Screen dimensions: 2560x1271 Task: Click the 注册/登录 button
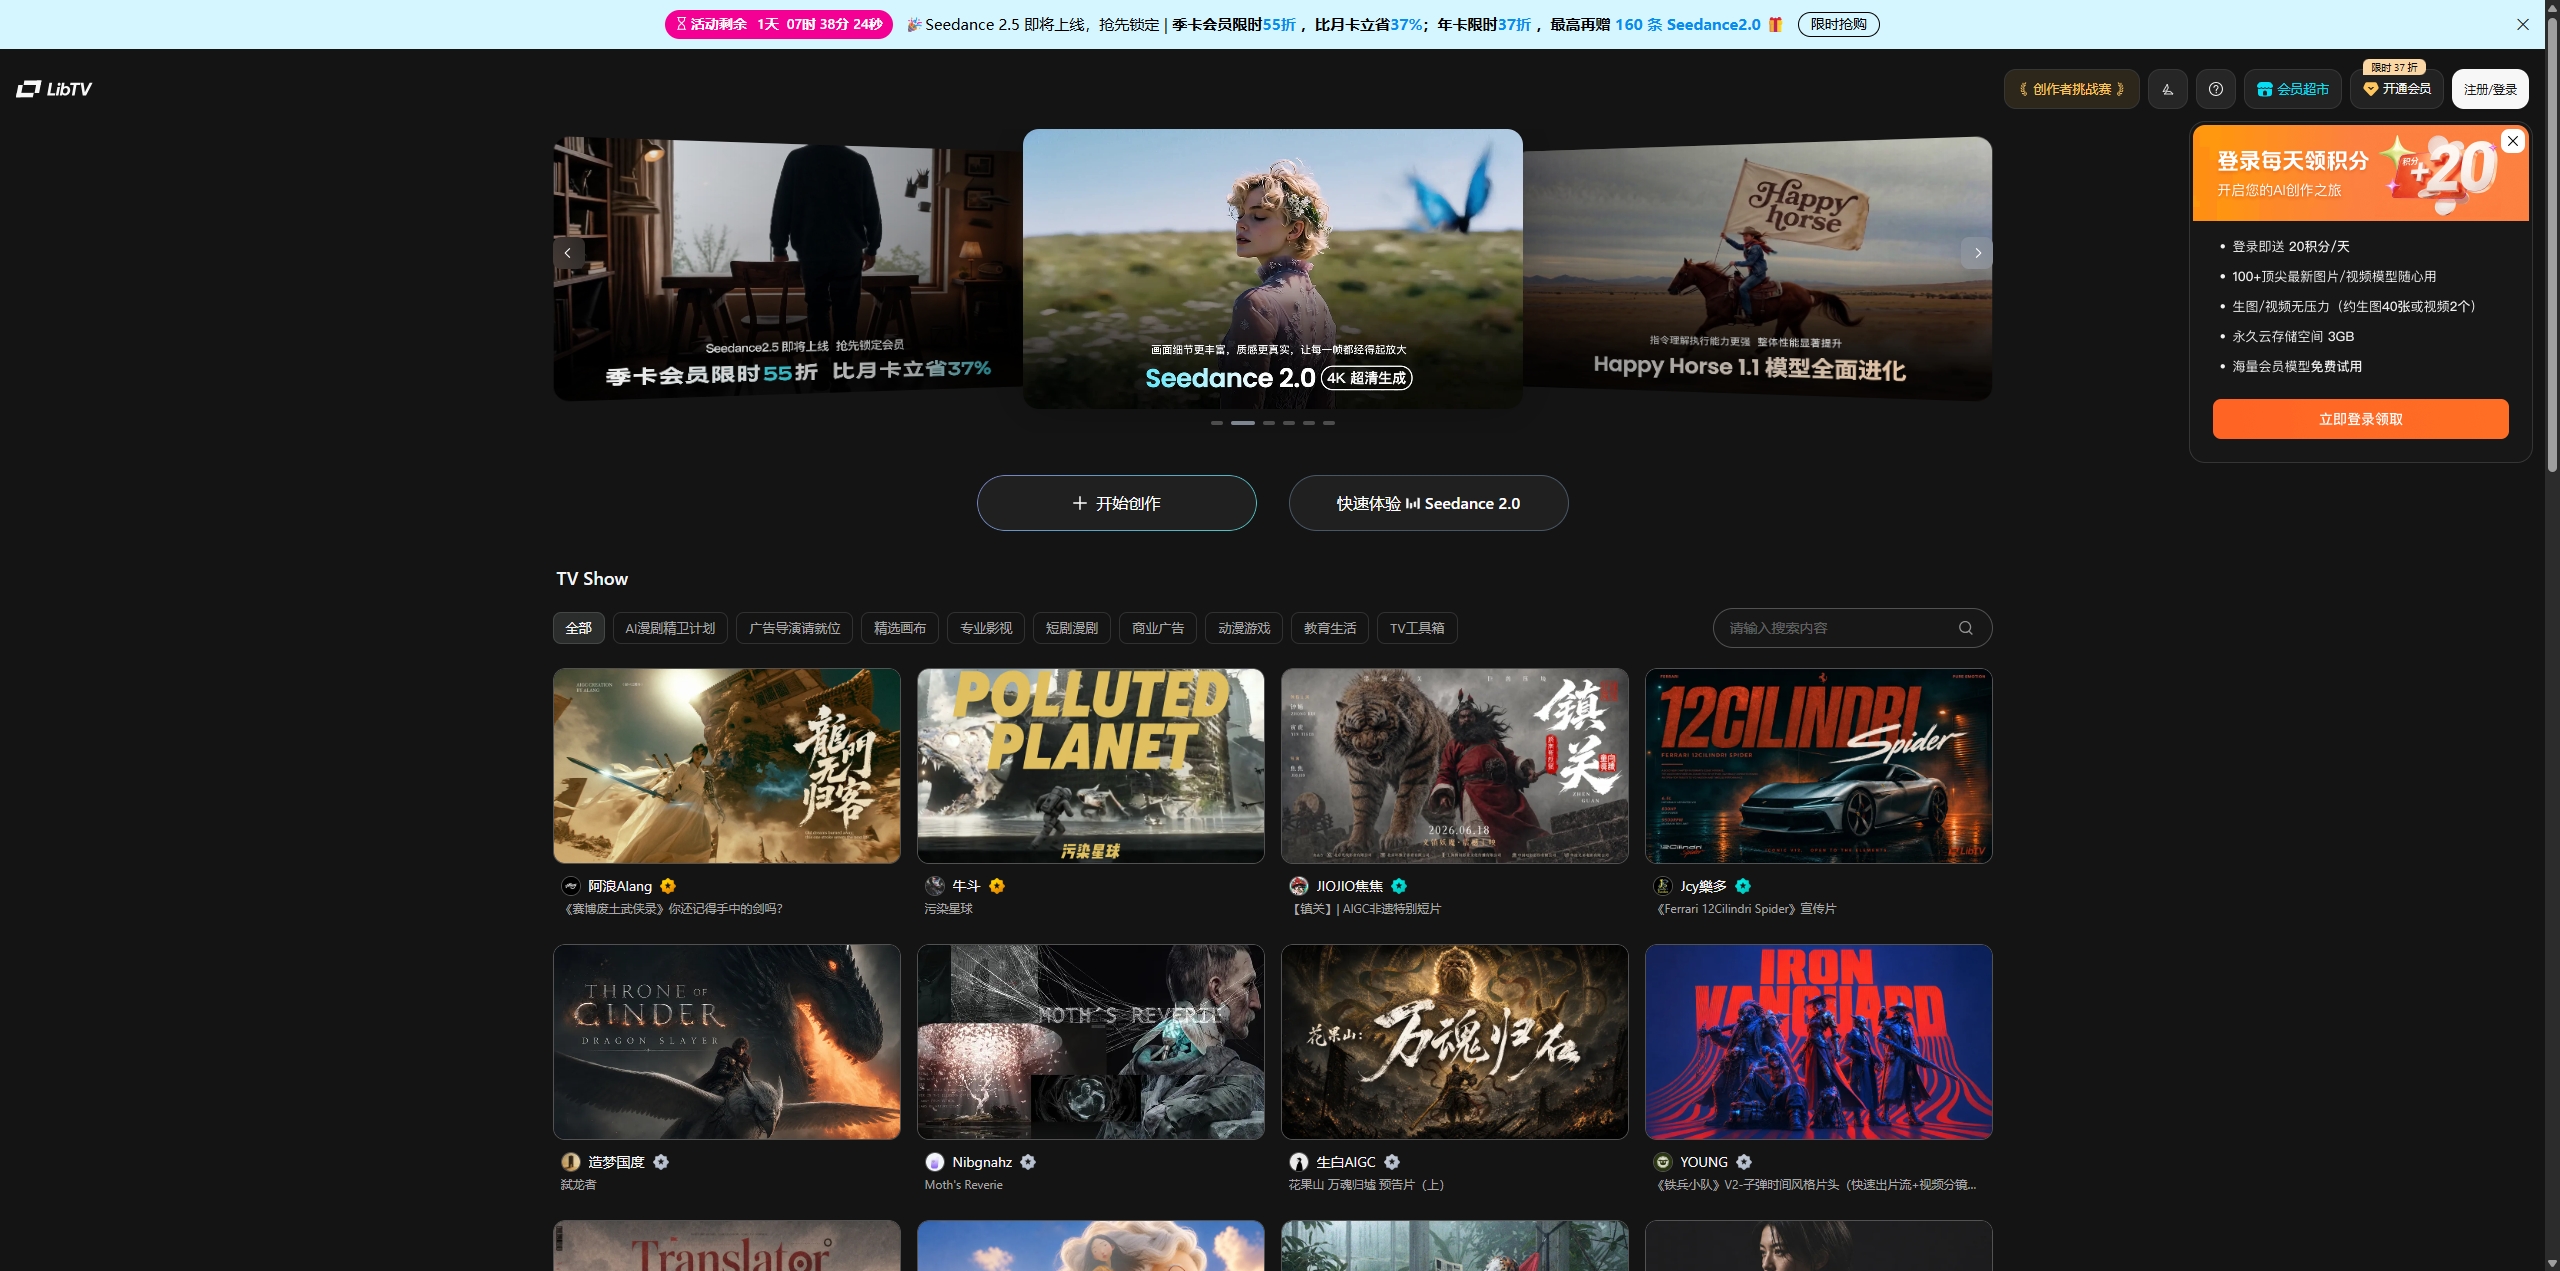coord(2490,89)
